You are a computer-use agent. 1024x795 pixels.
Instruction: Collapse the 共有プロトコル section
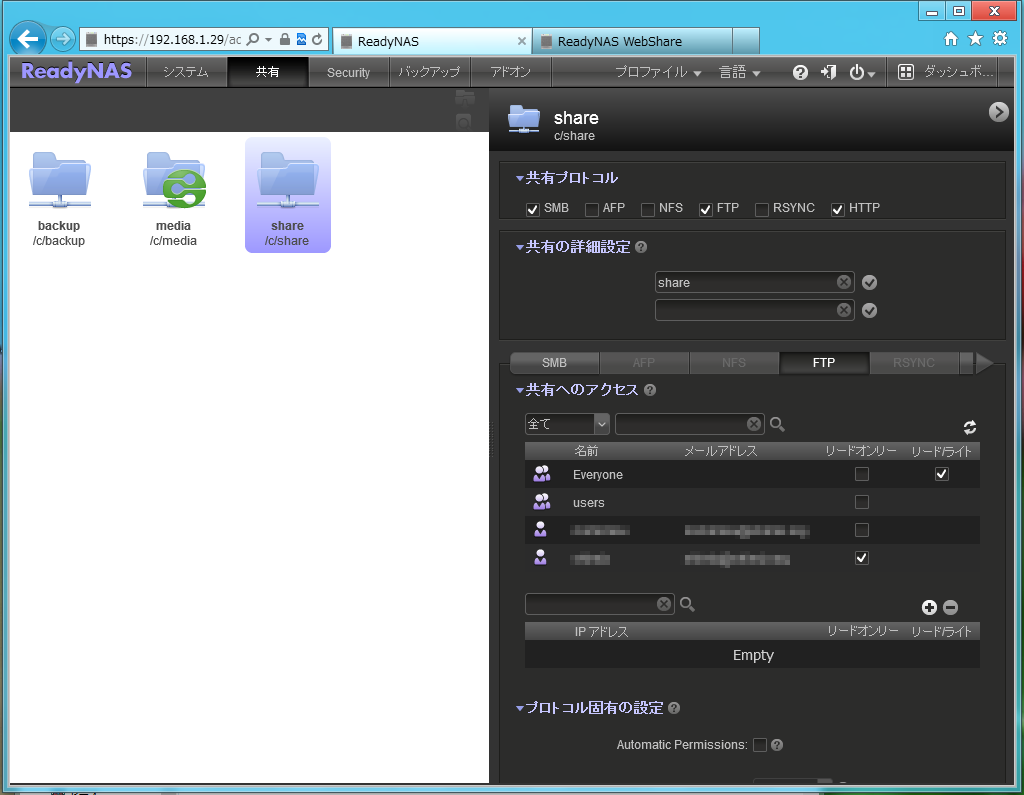(520, 179)
